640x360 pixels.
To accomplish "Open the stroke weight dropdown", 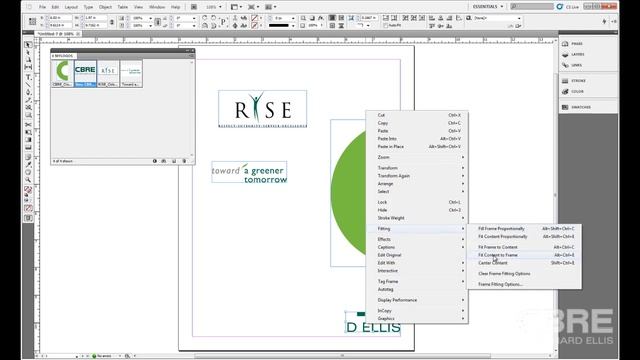I will pyautogui.click(x=293, y=18).
